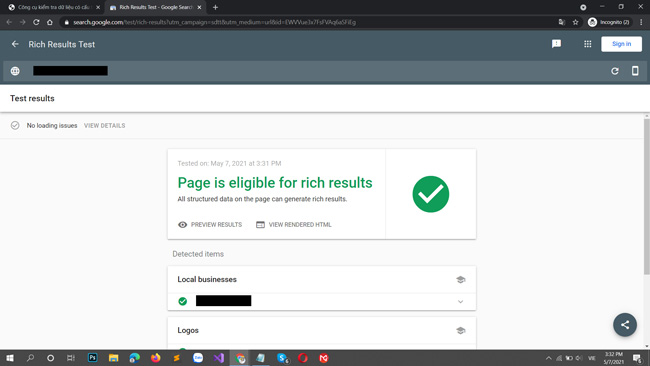Switch user agent with the smartphone icon
The image size is (650, 366).
coord(635,71)
